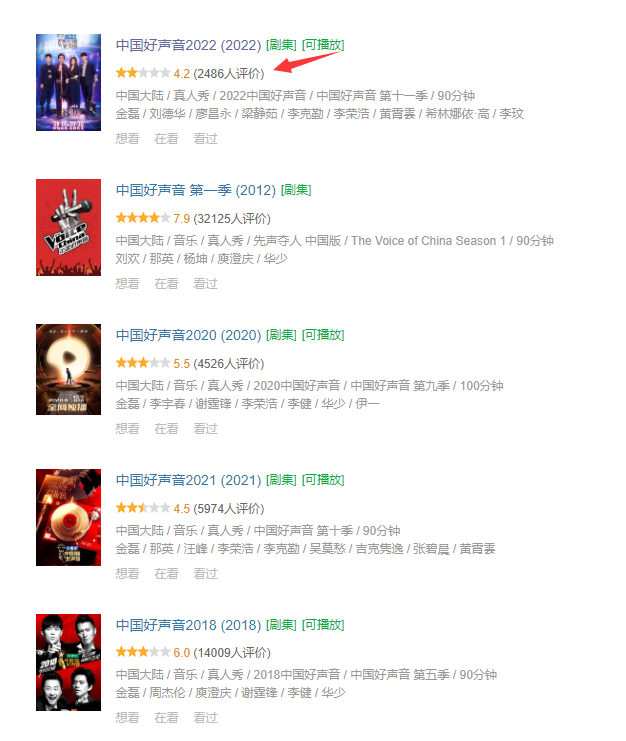Screen dimensions: 626x741
Task: Click the 中国好声音2022 poster thumbnail
Action: pos(69,82)
